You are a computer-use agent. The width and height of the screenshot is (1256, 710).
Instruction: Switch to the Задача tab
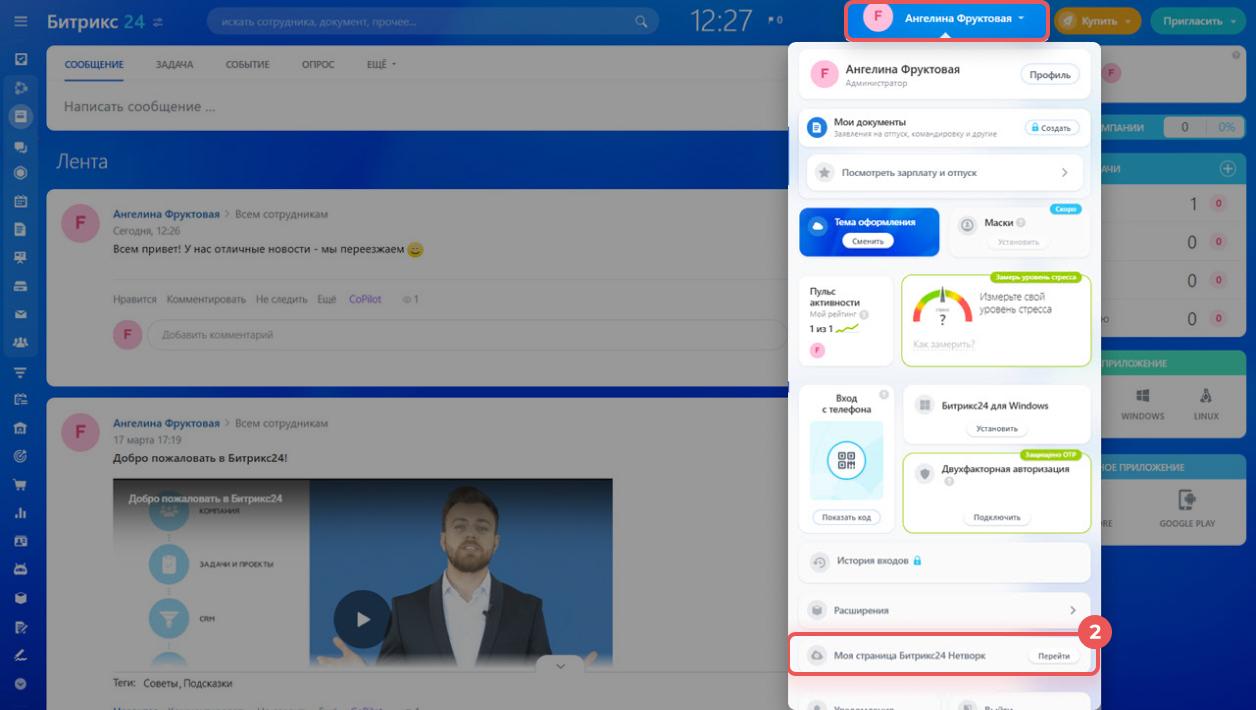(x=175, y=65)
